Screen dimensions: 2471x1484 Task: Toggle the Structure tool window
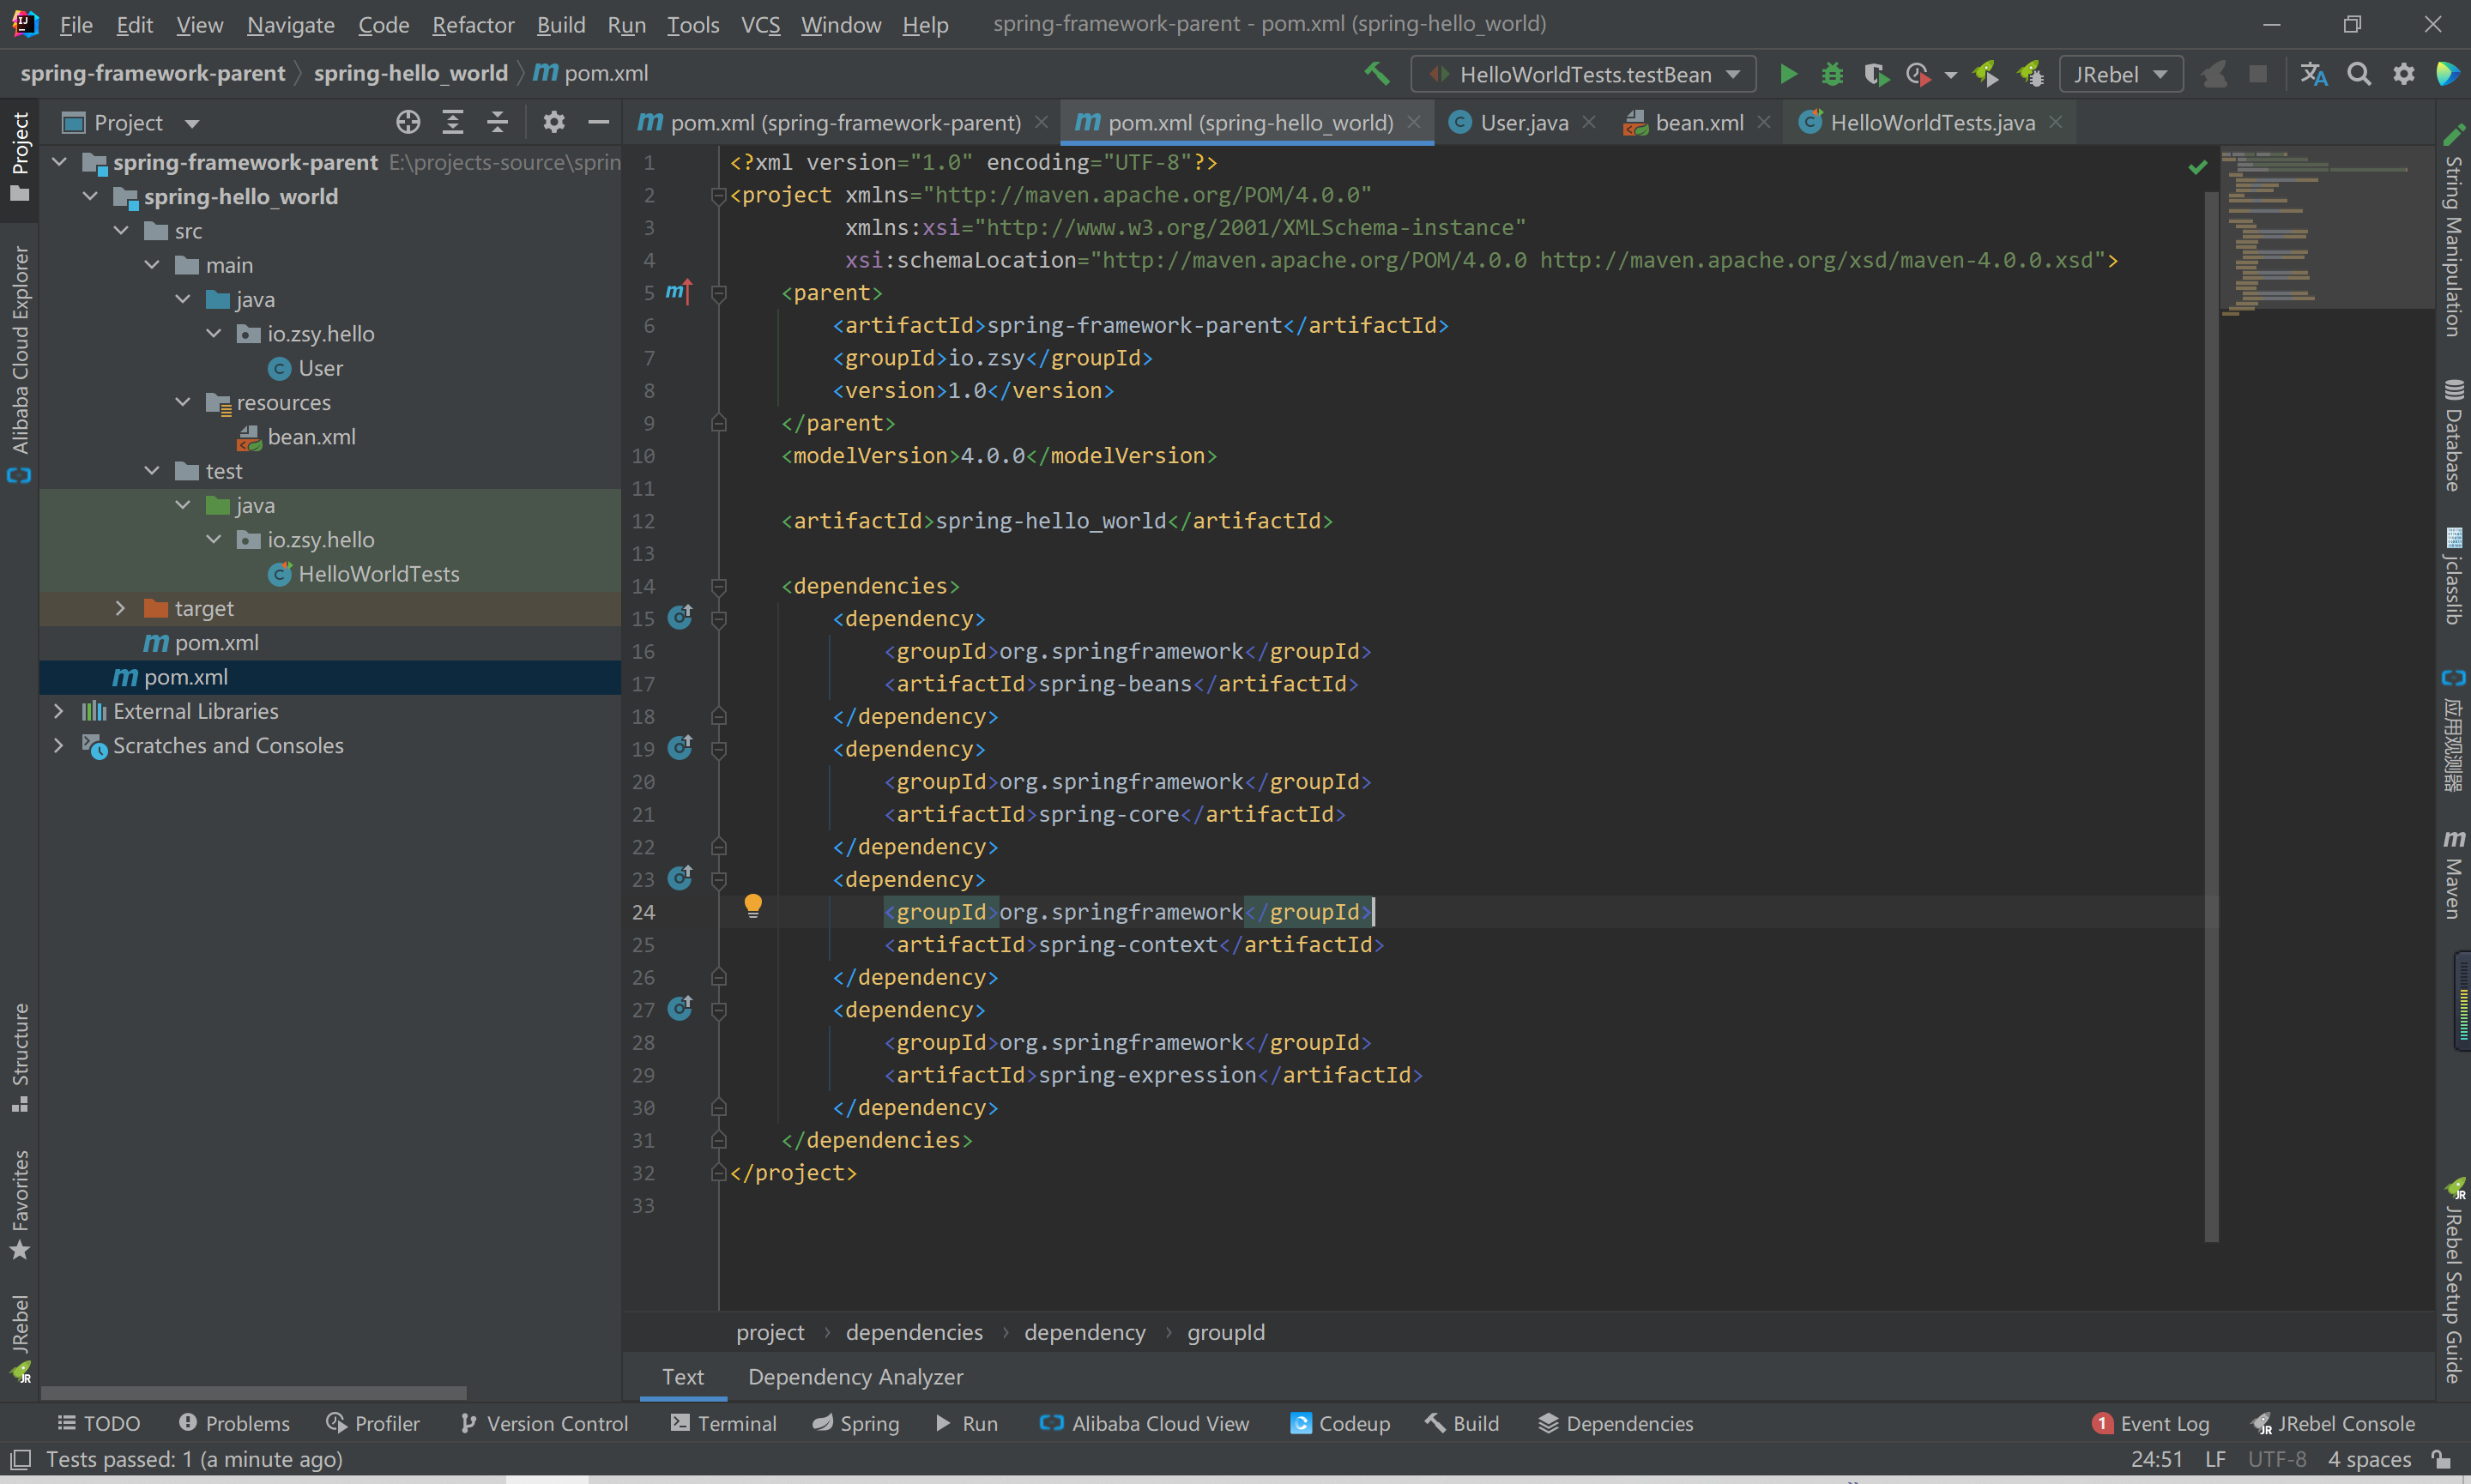coord(19,1056)
